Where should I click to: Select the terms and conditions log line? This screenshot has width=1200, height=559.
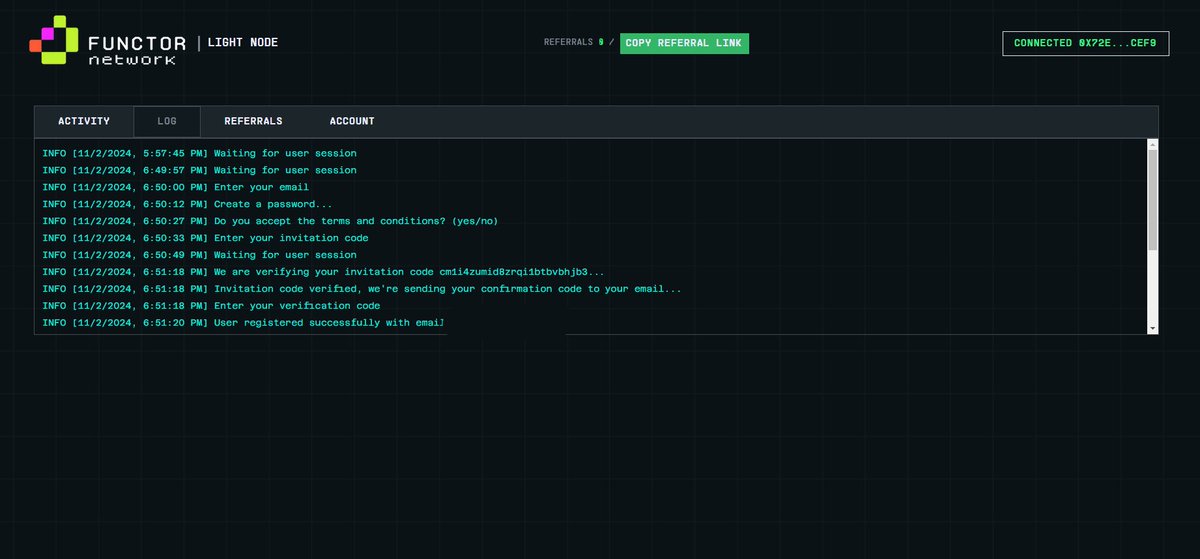270,221
